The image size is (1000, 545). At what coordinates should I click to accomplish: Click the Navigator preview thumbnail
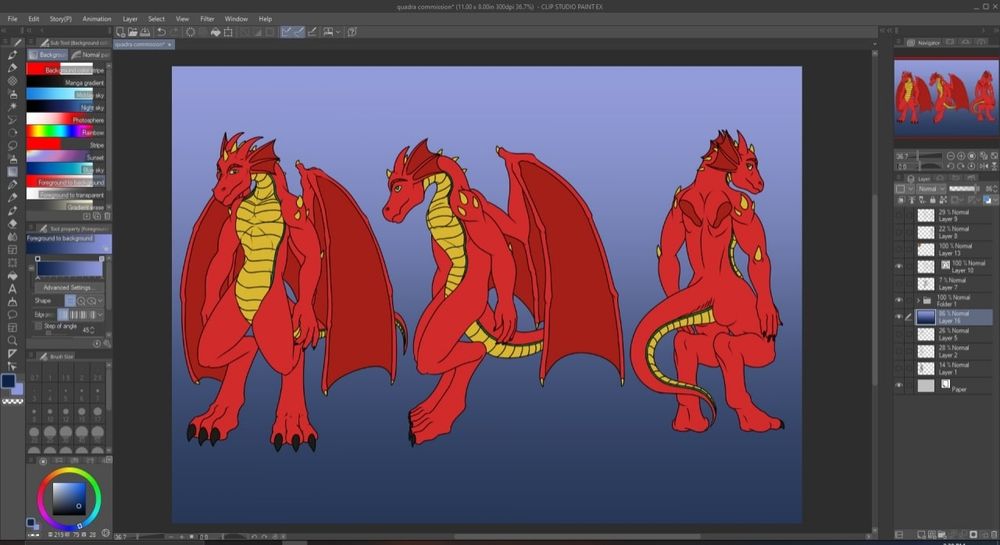pos(946,96)
